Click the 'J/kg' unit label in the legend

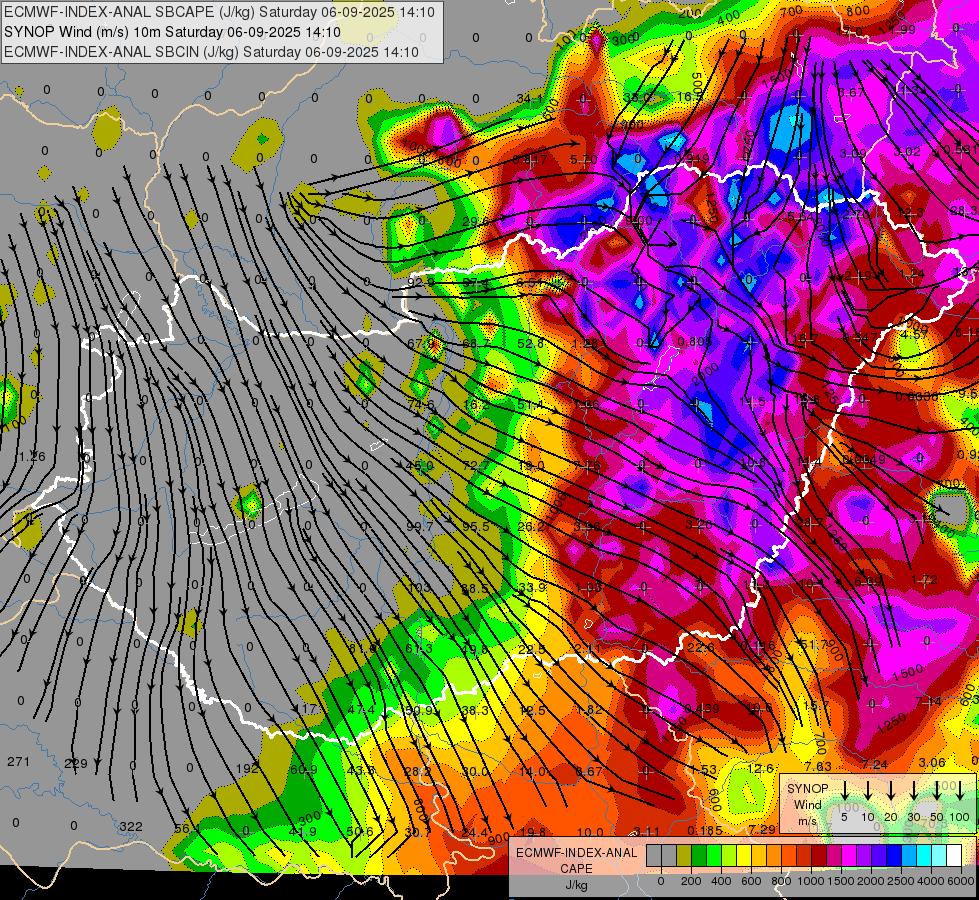576,885
